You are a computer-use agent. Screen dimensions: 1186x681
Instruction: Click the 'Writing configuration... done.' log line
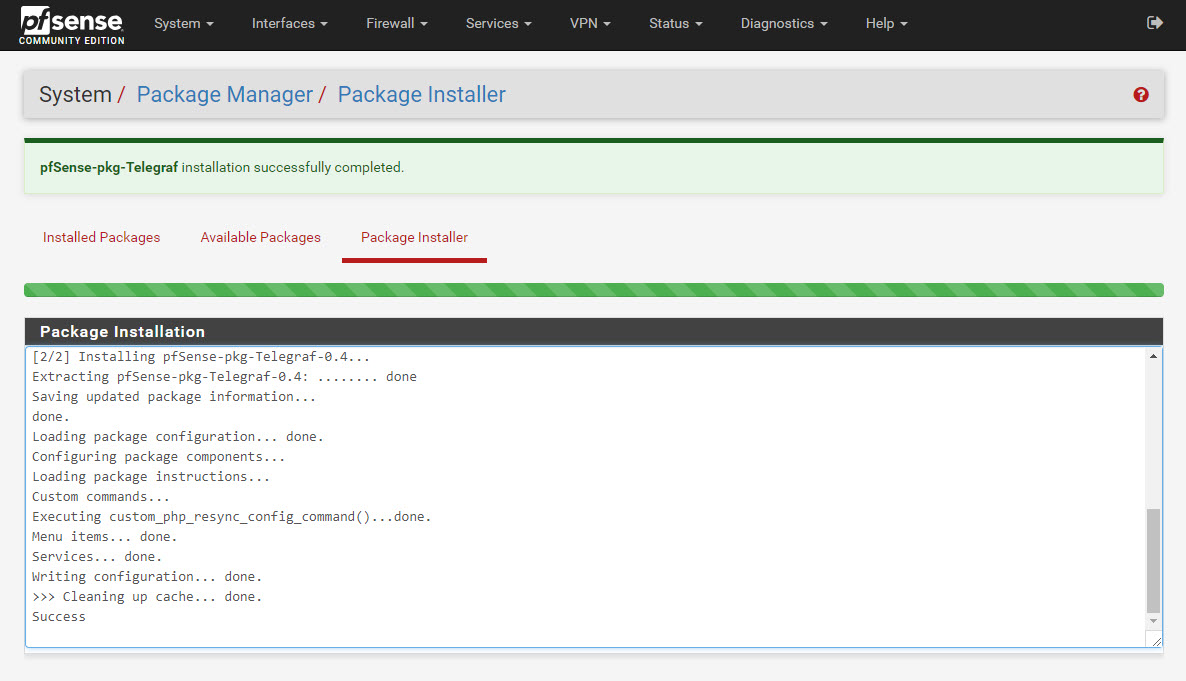coord(147,577)
